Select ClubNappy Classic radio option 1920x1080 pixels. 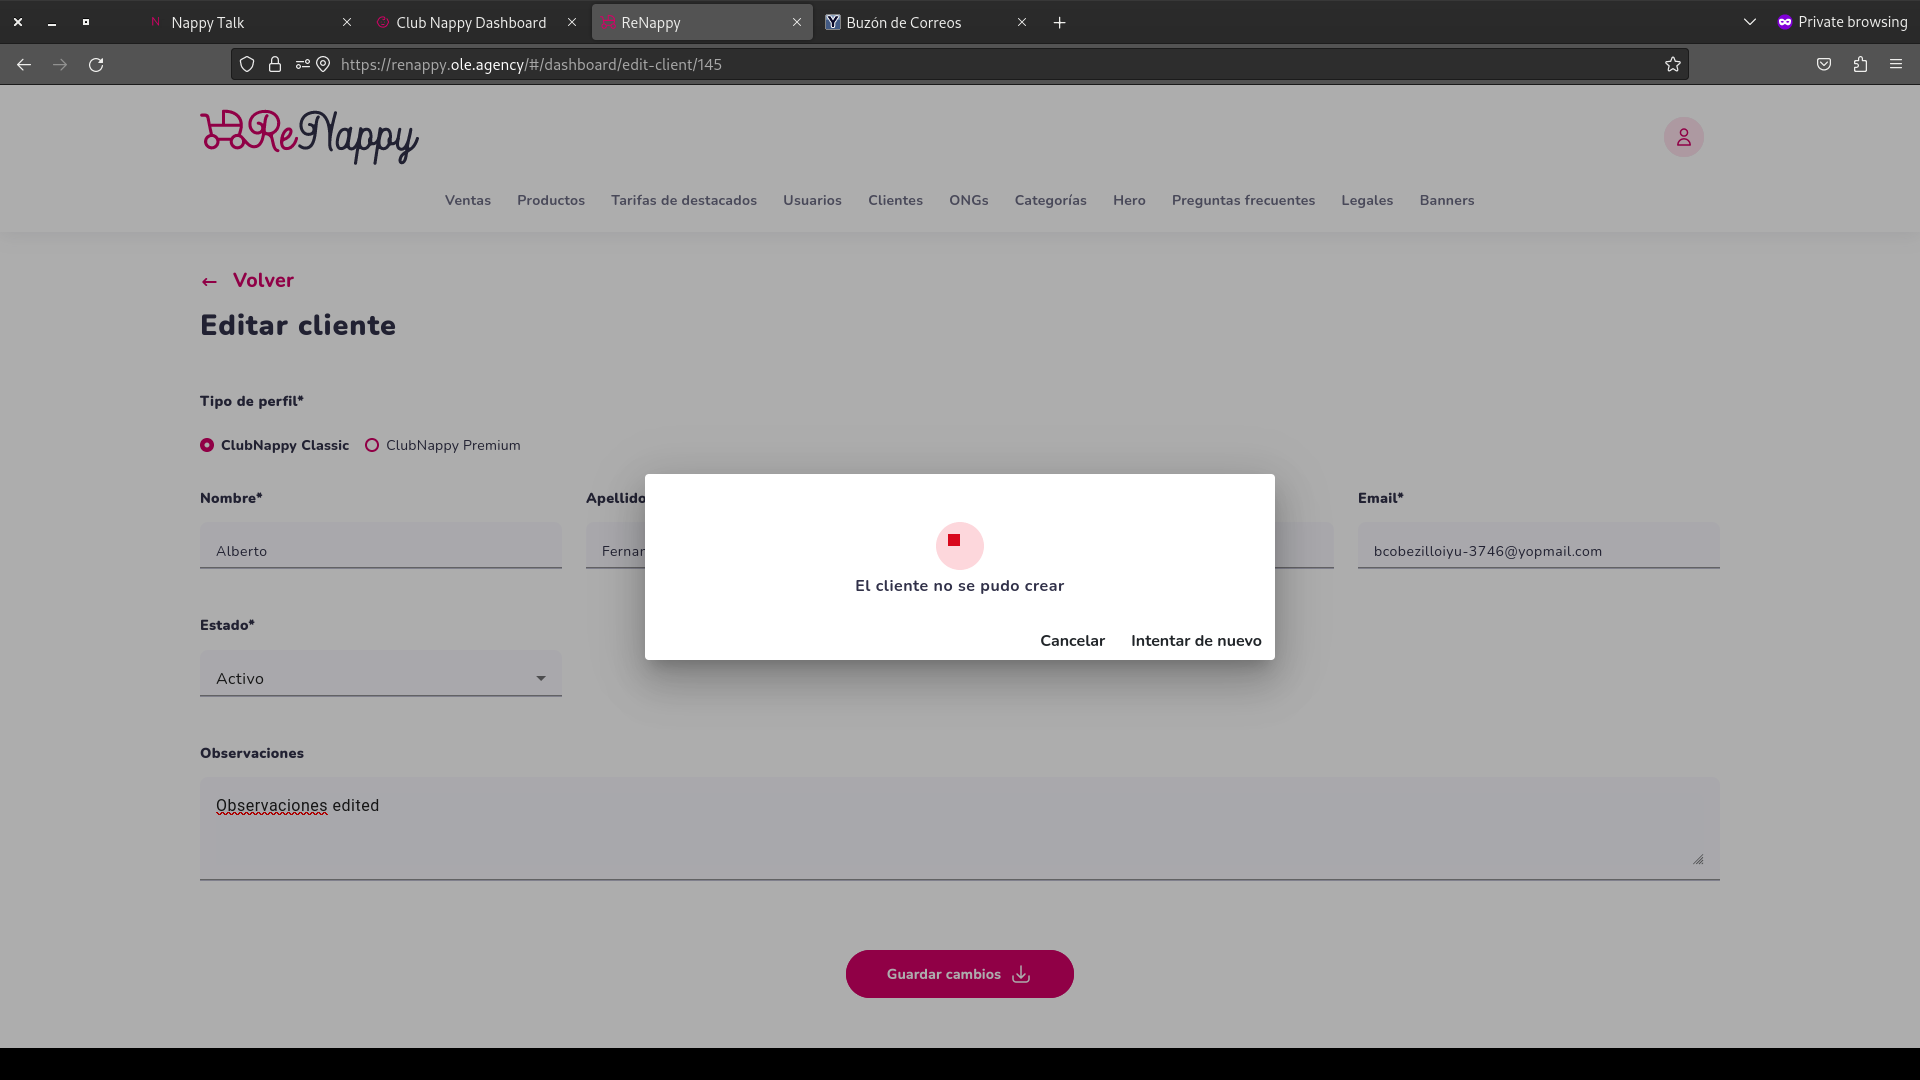coord(207,445)
